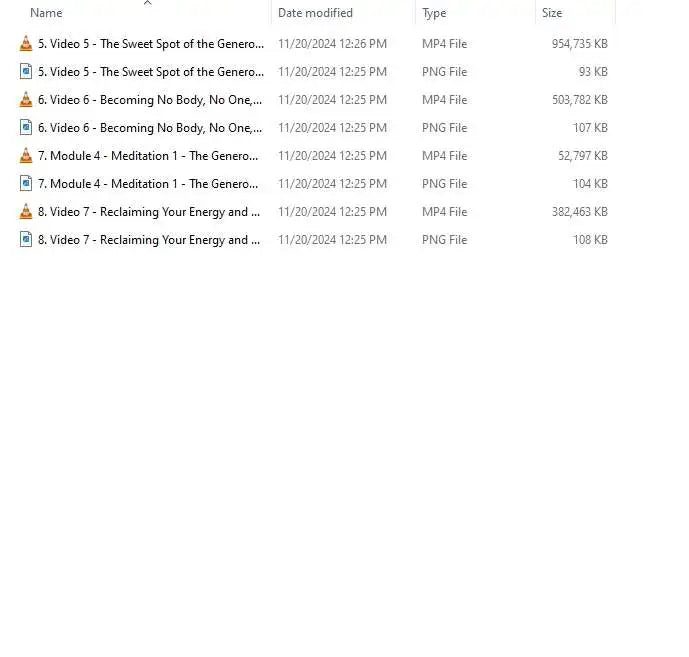Click PNG icon of Video 7 image file

(x=26, y=240)
